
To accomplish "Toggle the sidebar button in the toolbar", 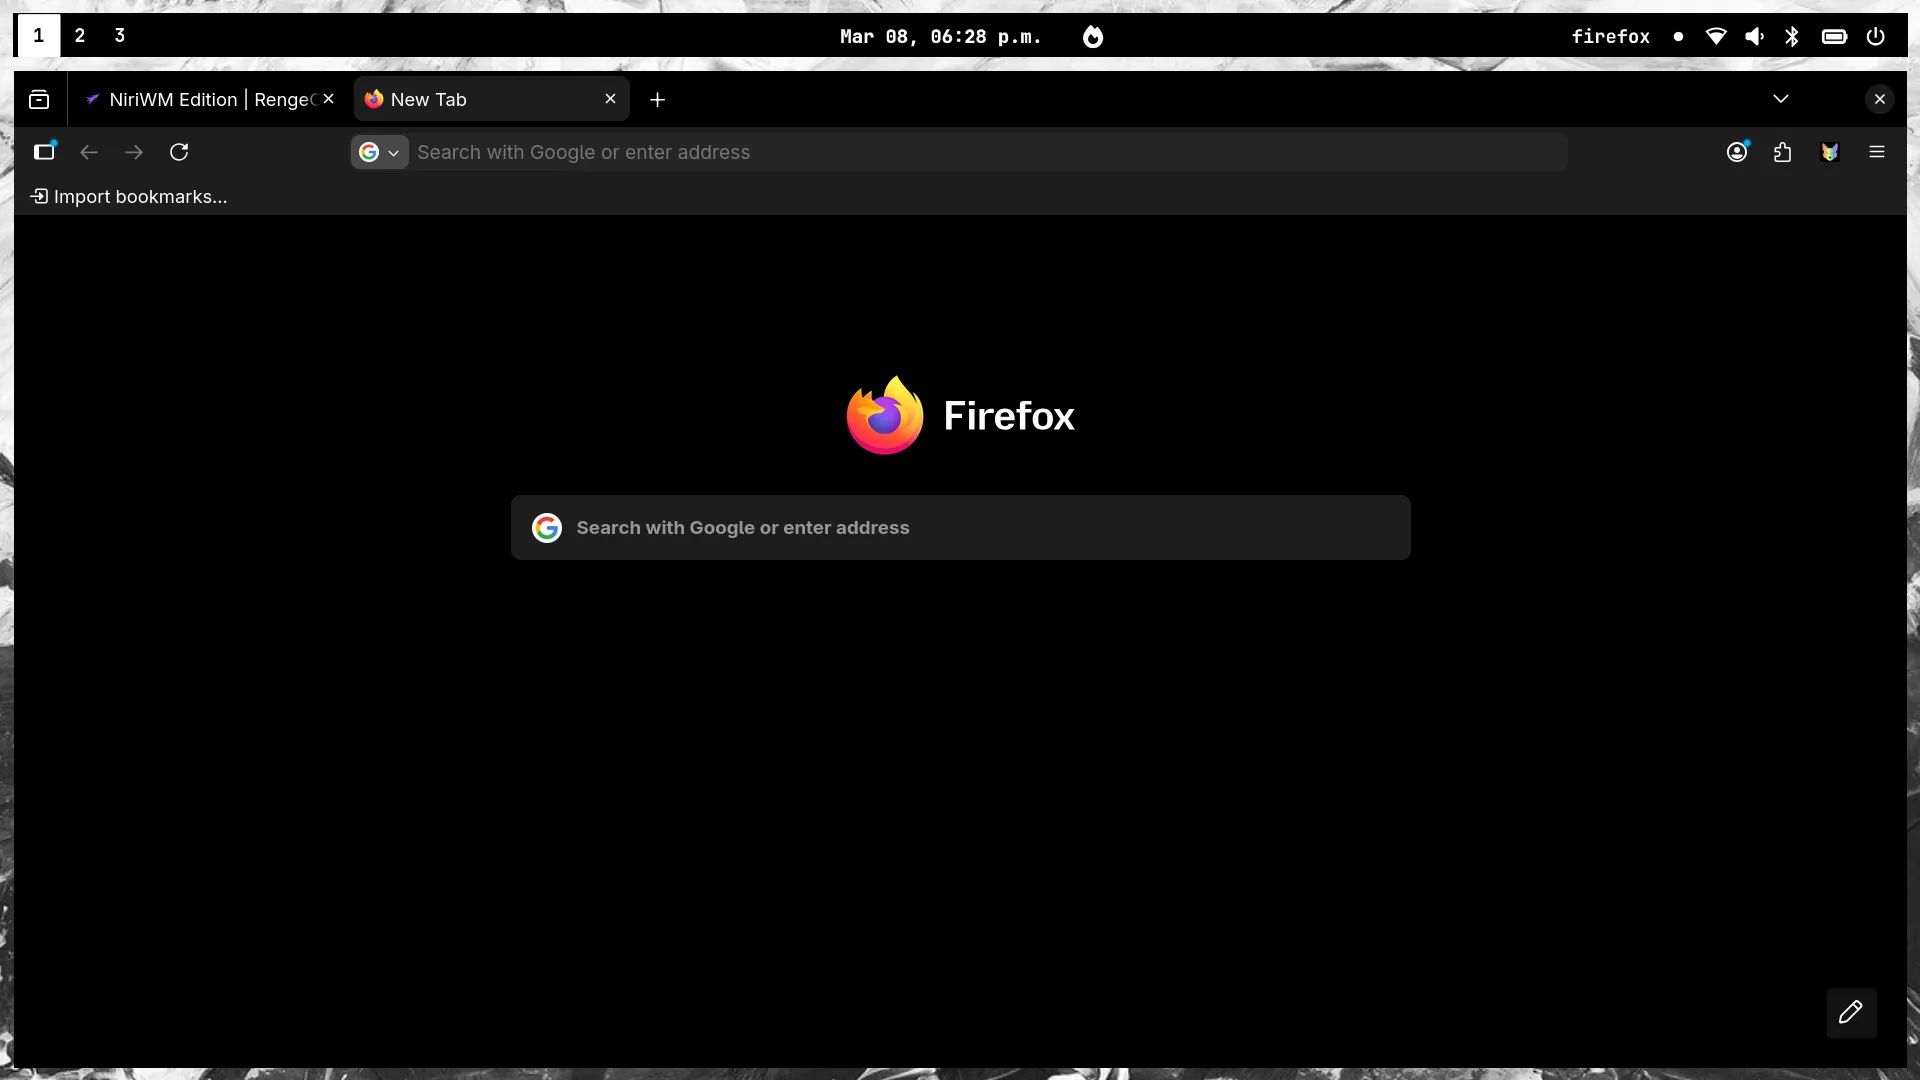I will [x=45, y=152].
